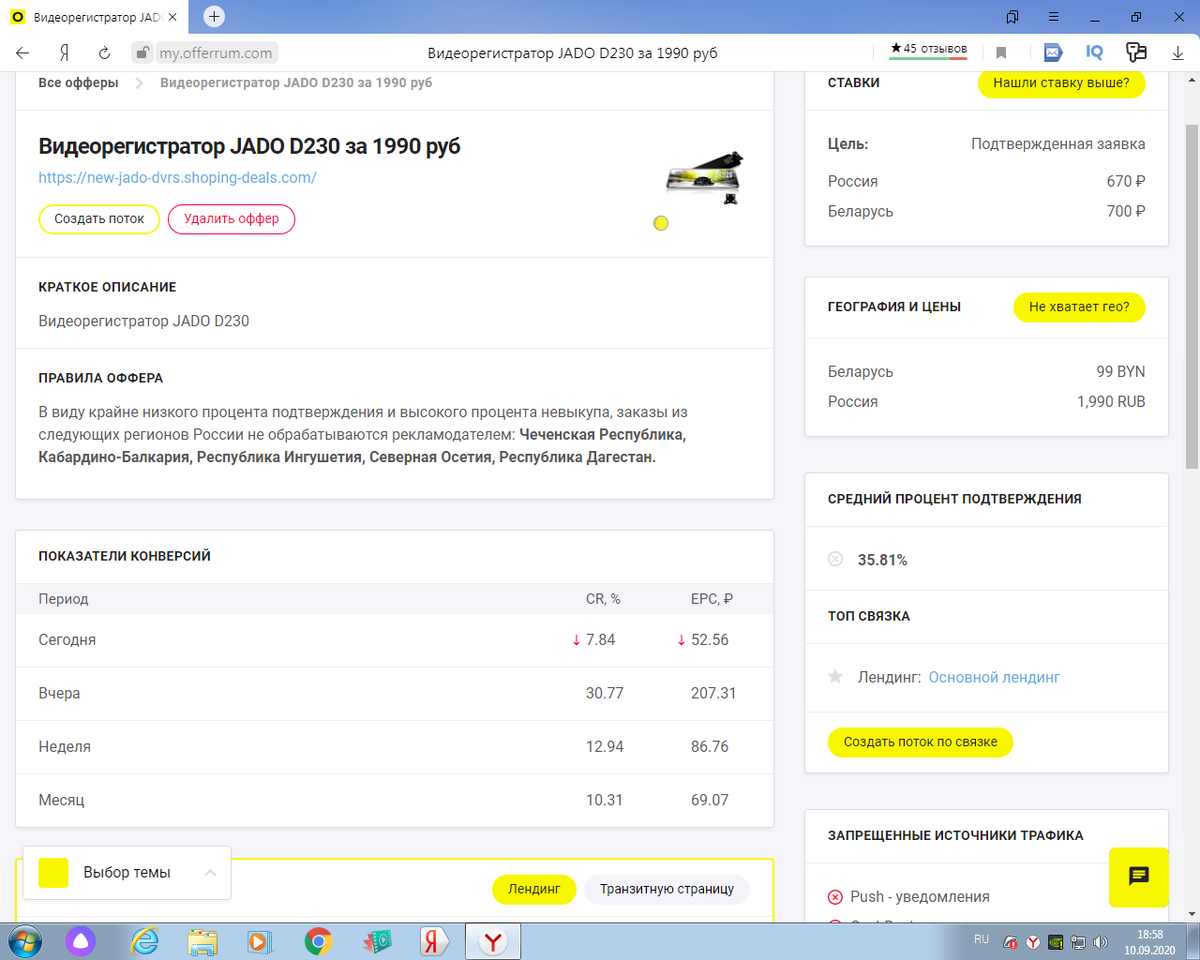The height and width of the screenshot is (960, 1200).
Task: Open the IQ extension icon
Action: tap(1094, 53)
